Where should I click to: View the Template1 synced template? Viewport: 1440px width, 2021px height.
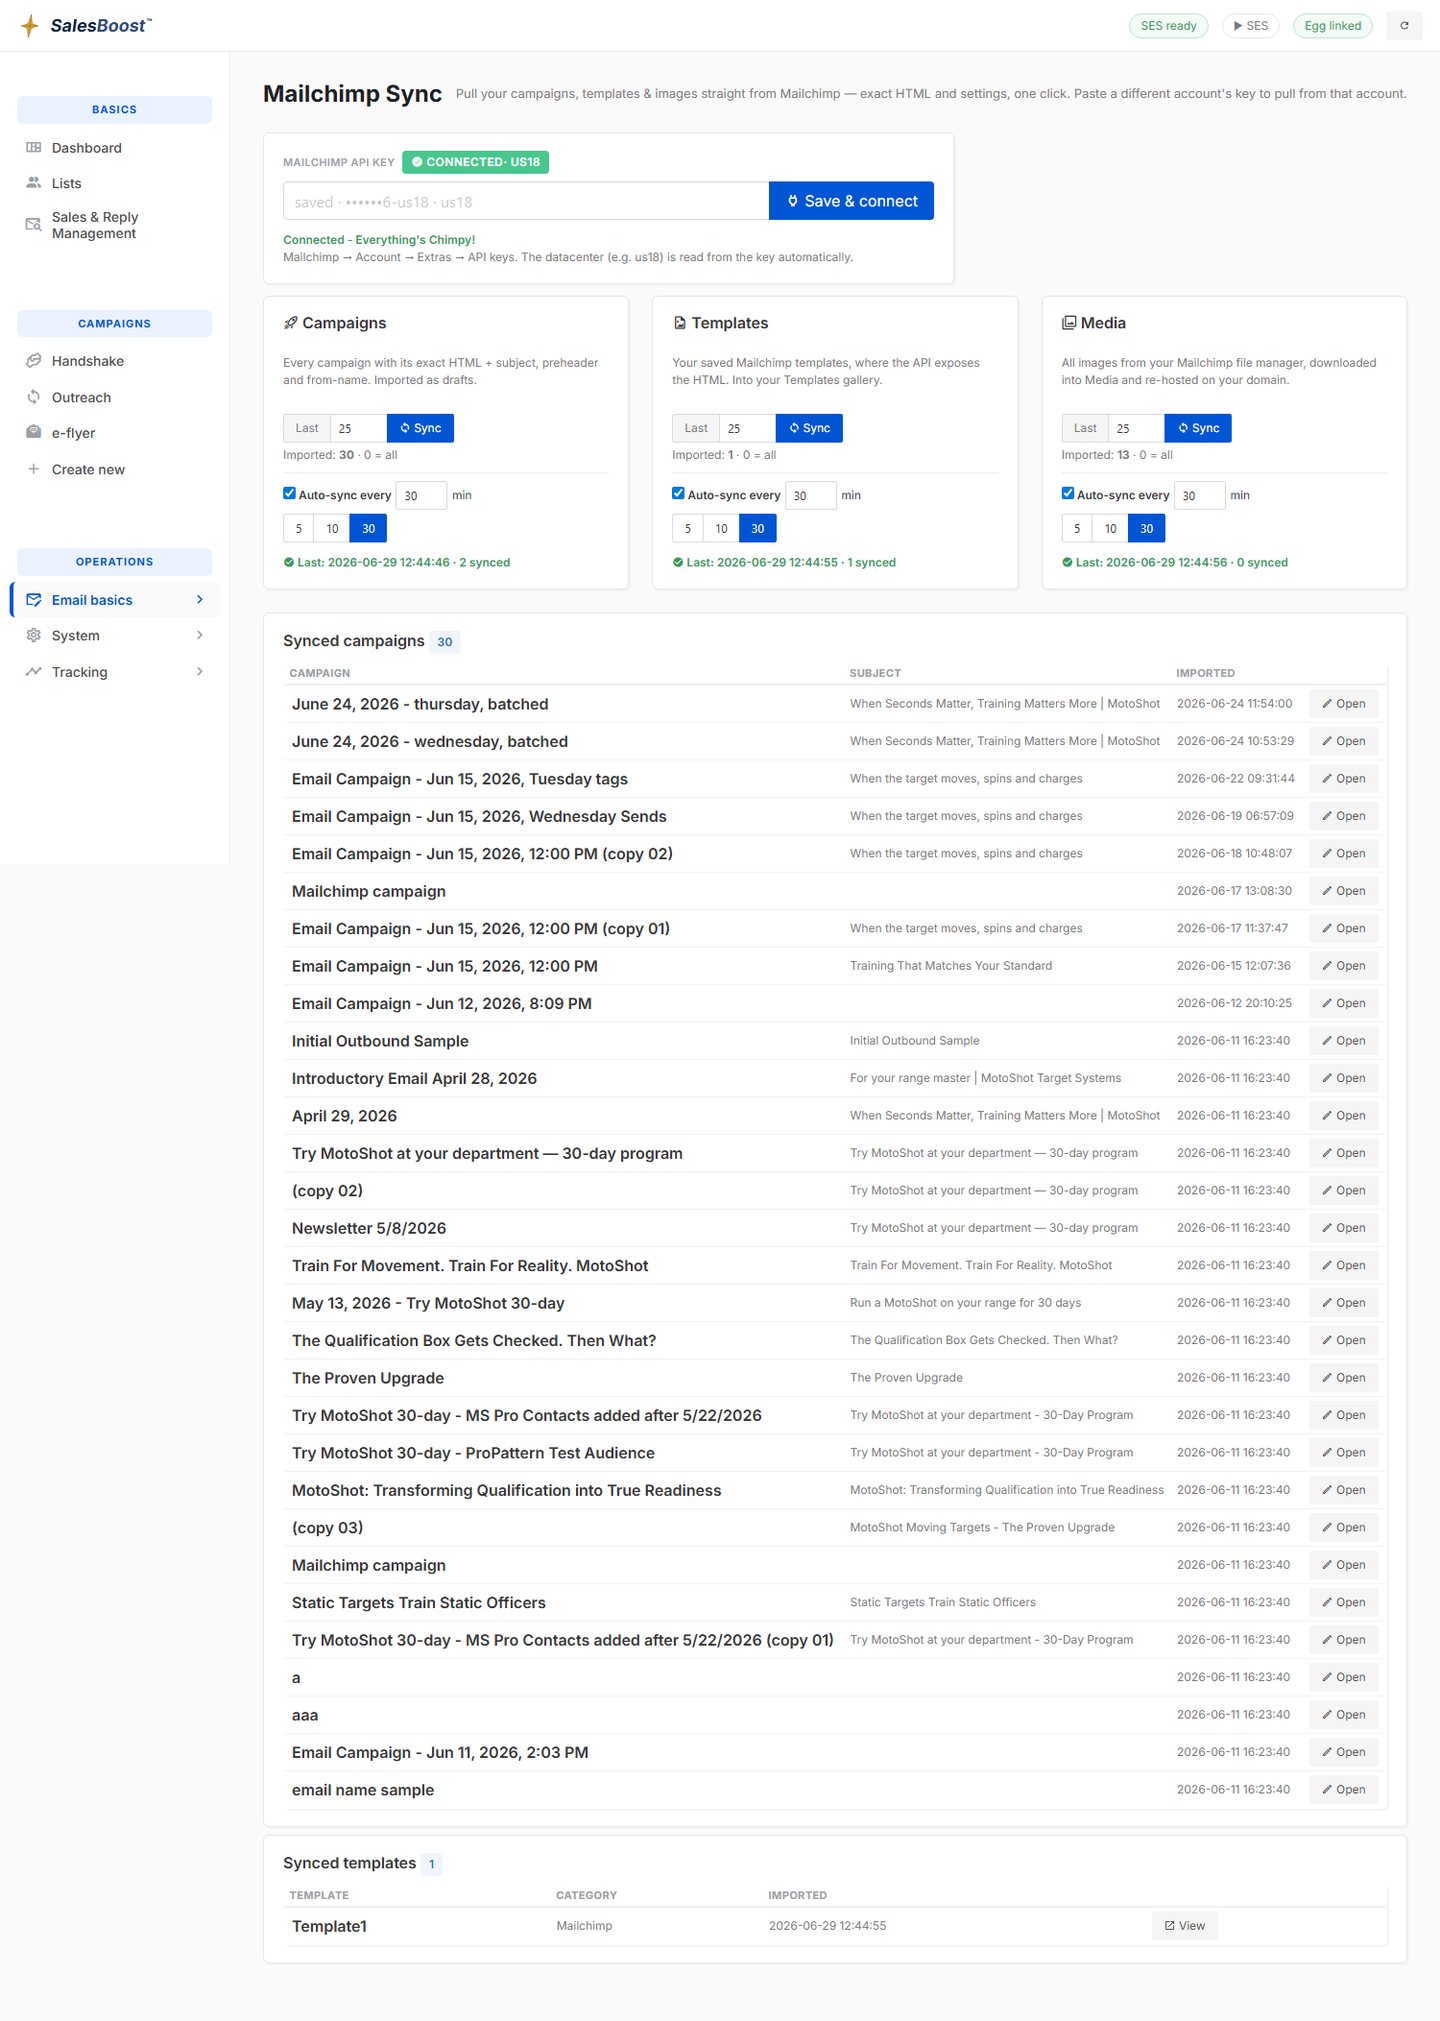tap(1185, 1926)
